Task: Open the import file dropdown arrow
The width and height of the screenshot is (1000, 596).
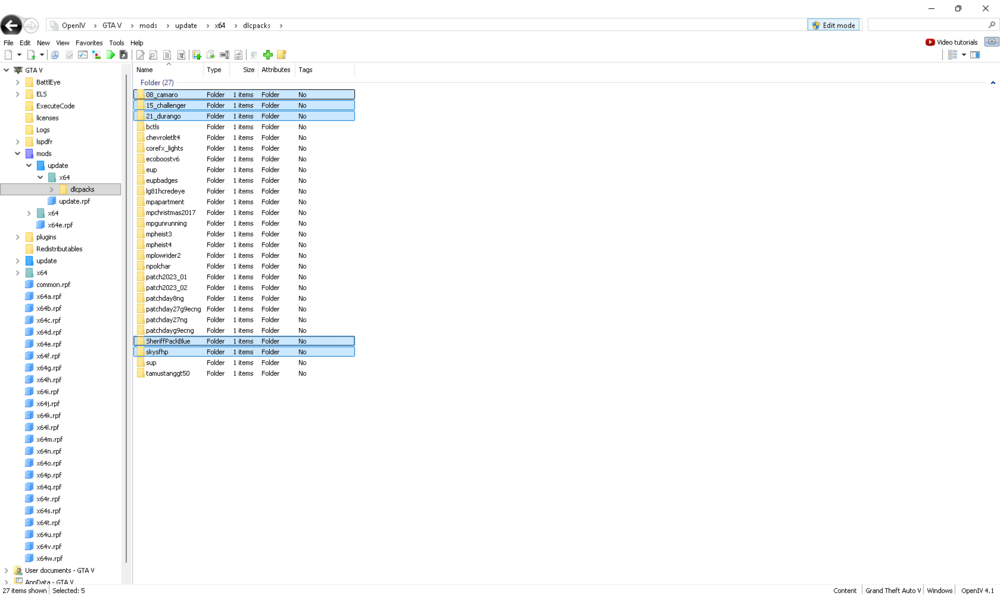Action: click(41, 55)
